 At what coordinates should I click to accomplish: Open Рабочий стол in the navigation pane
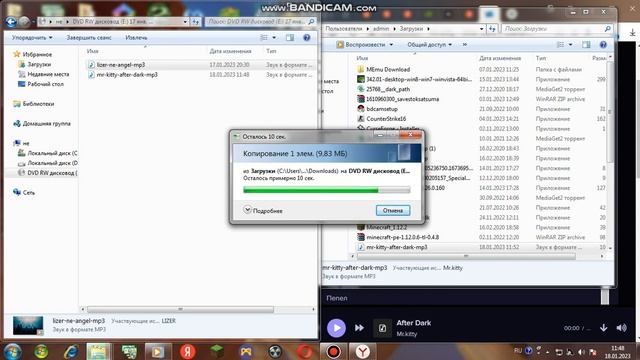pos(45,84)
